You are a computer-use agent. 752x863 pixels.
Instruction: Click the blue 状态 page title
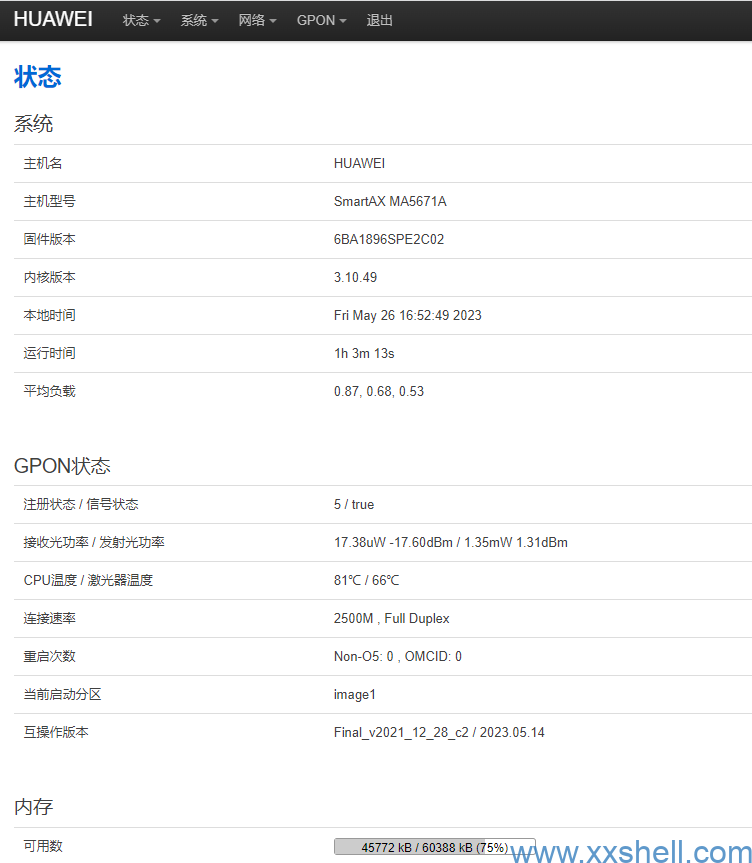tap(38, 77)
